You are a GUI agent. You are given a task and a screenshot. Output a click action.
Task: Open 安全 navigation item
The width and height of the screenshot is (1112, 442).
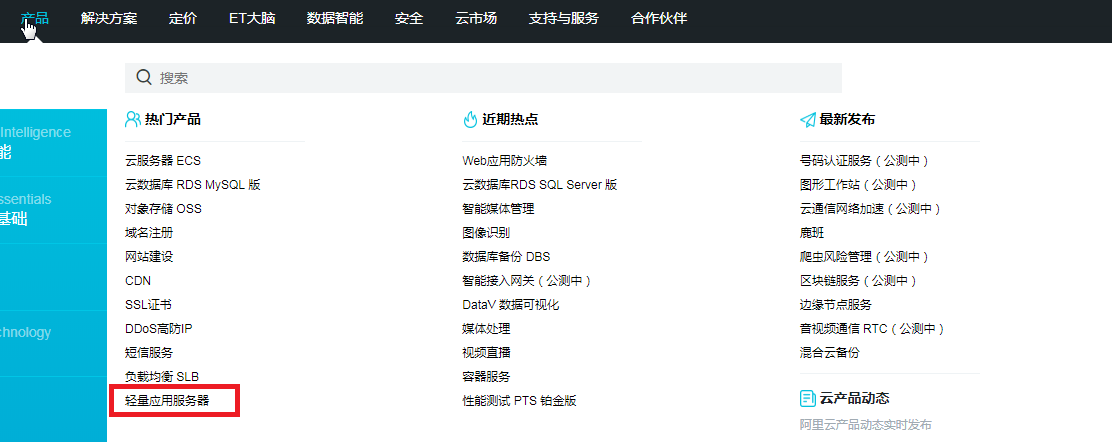pyautogui.click(x=409, y=18)
